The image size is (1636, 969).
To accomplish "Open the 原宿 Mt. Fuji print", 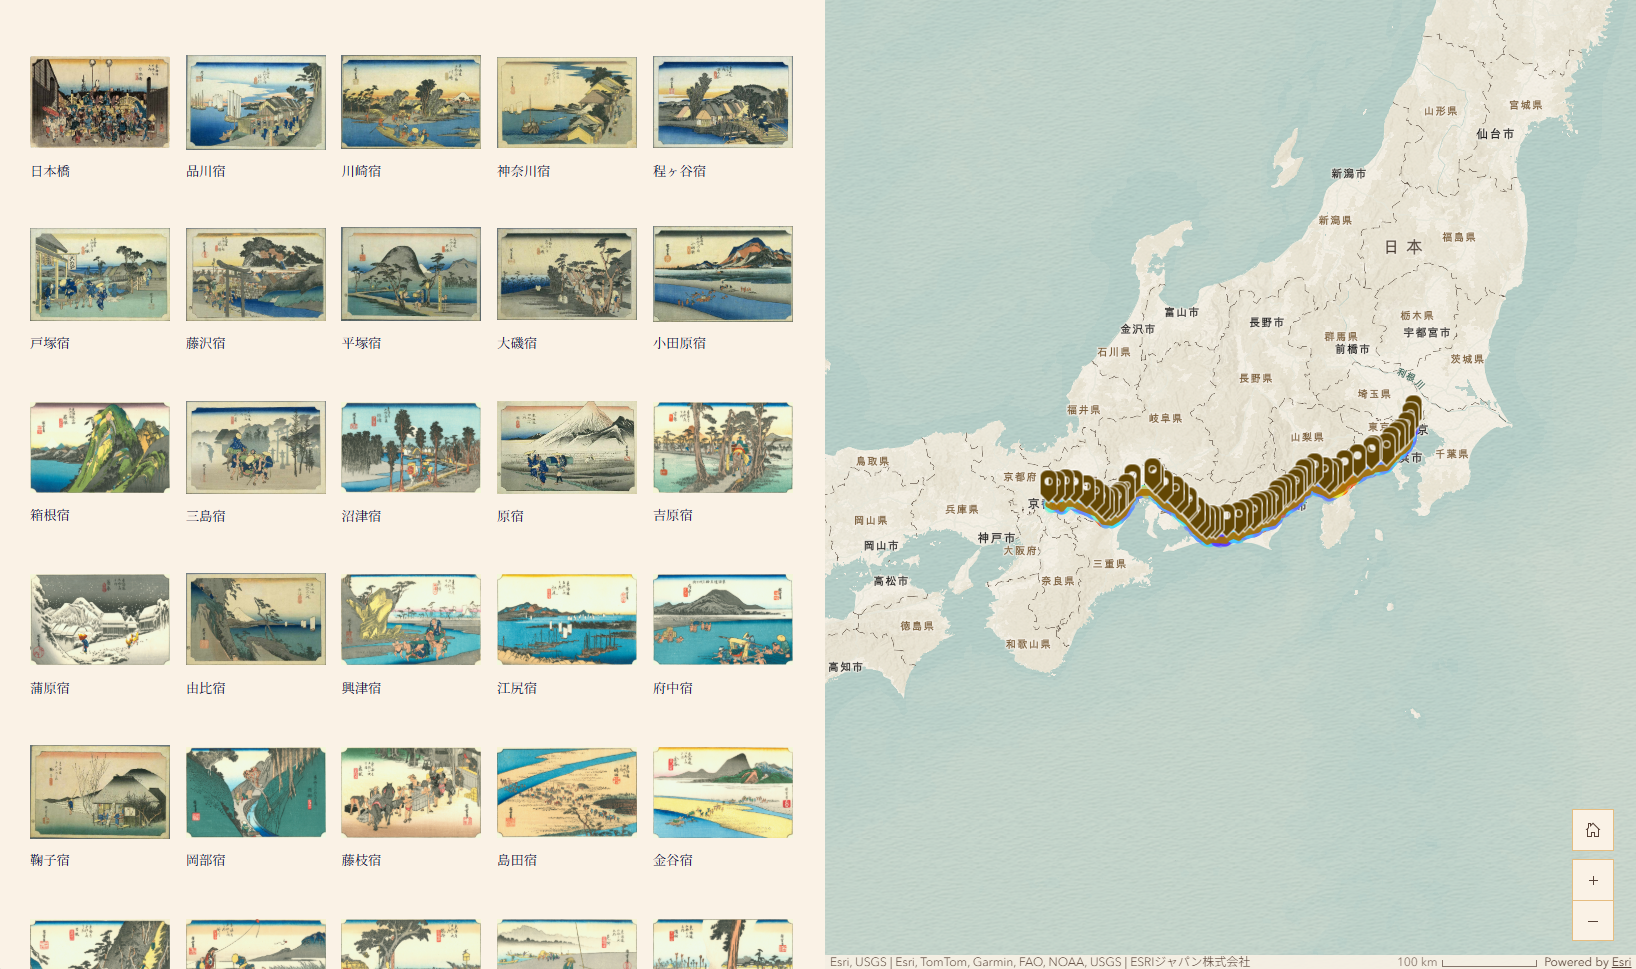I will 567,447.
